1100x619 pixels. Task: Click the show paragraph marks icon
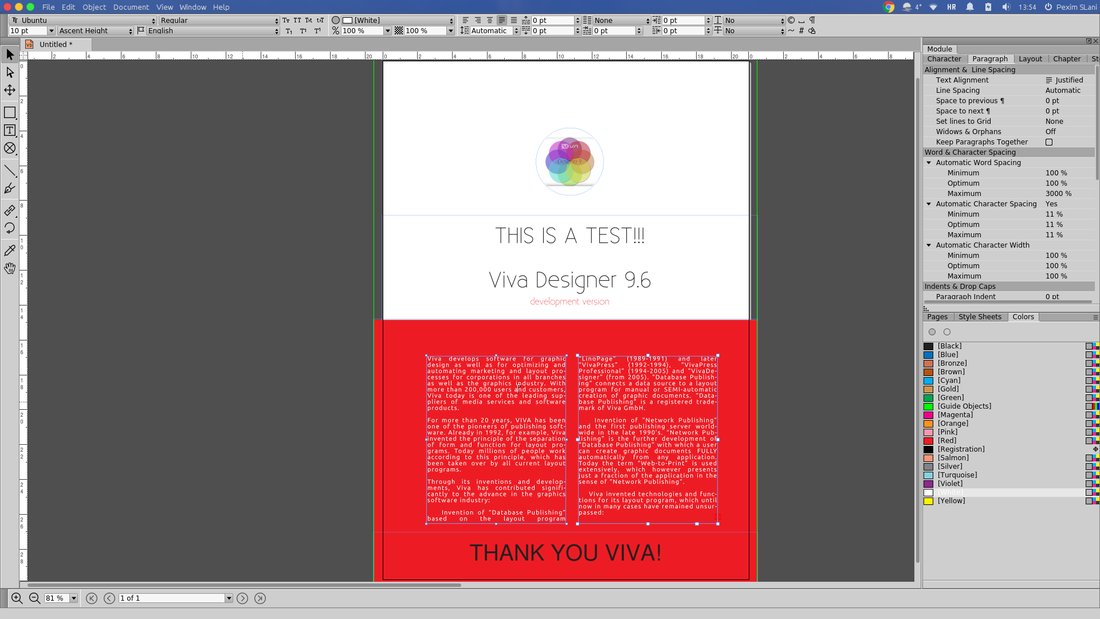812,20
